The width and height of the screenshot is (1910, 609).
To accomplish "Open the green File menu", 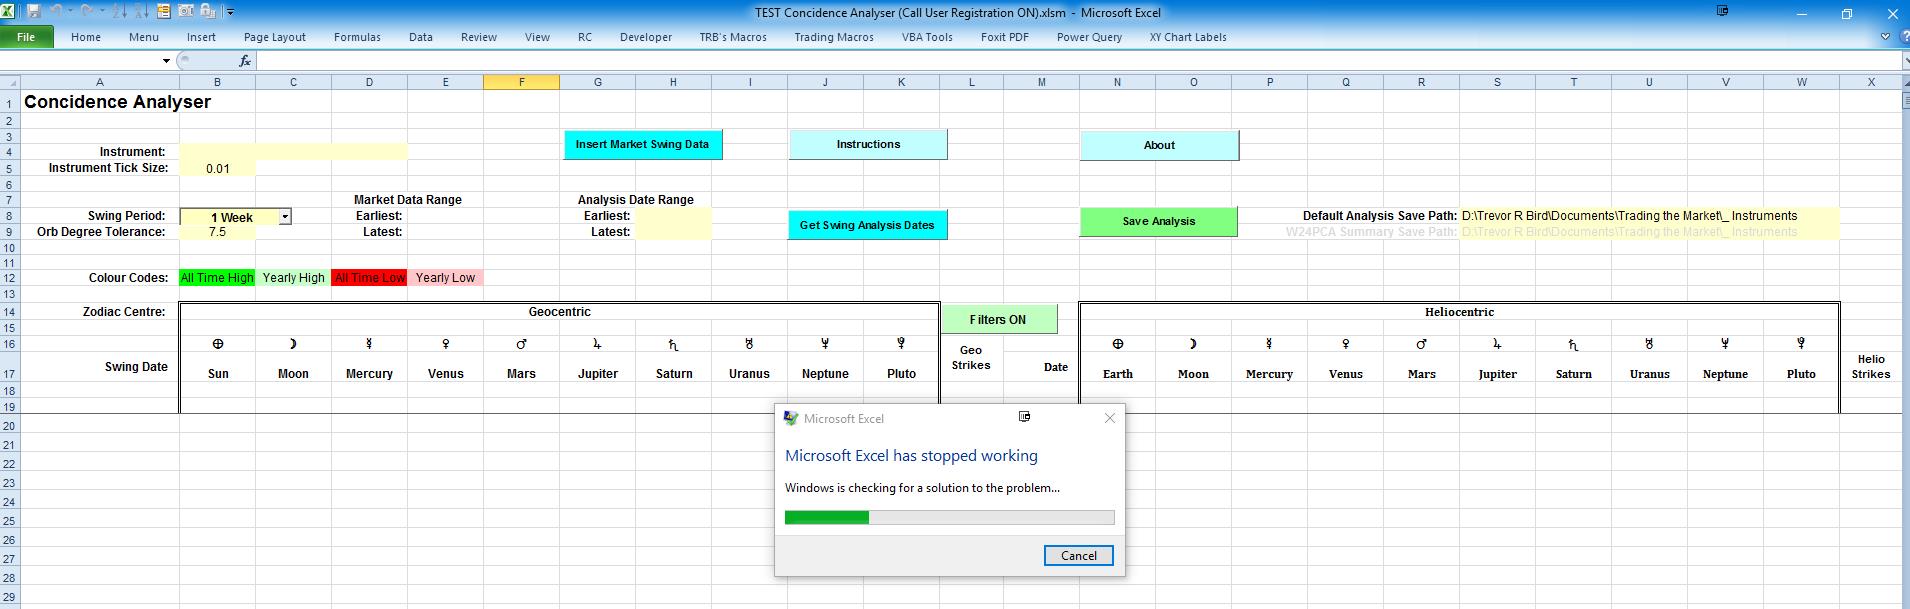I will point(26,37).
